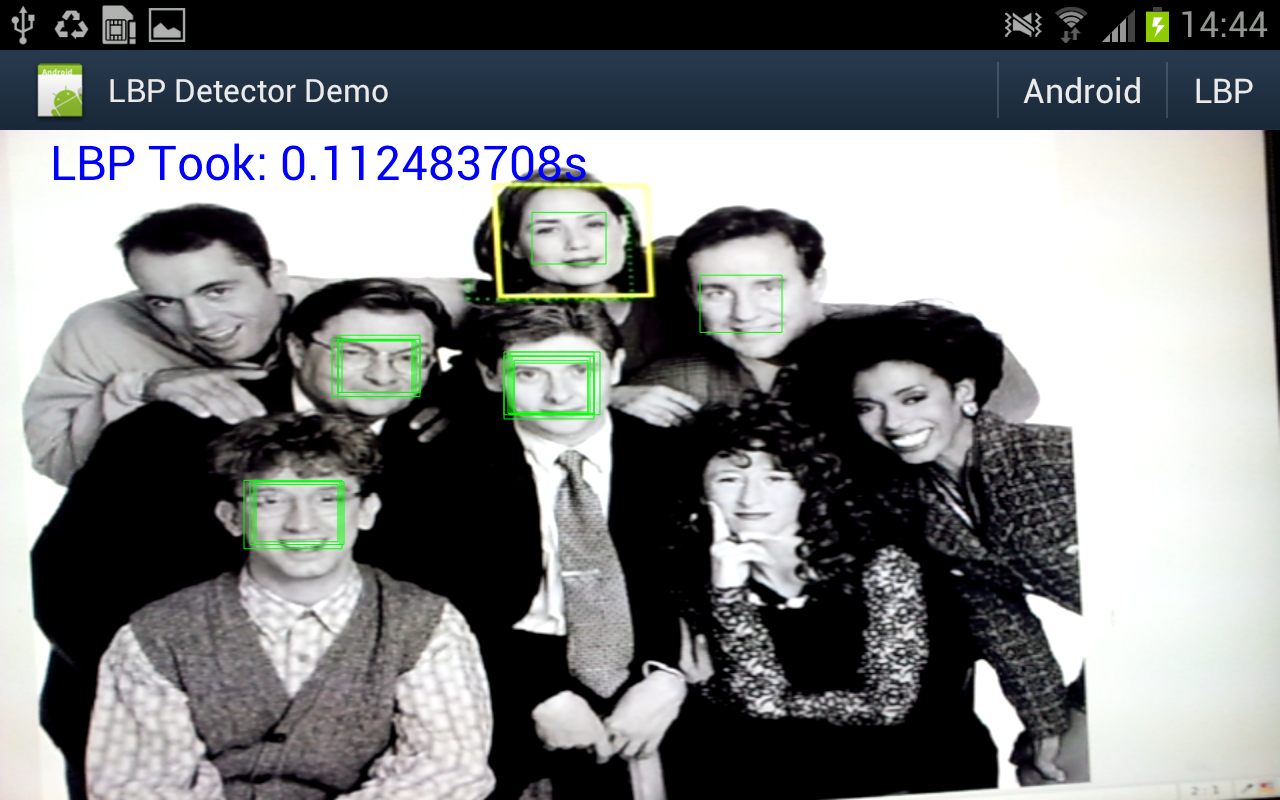
Task: Tap the Android app icon in action bar
Action: click(x=60, y=90)
